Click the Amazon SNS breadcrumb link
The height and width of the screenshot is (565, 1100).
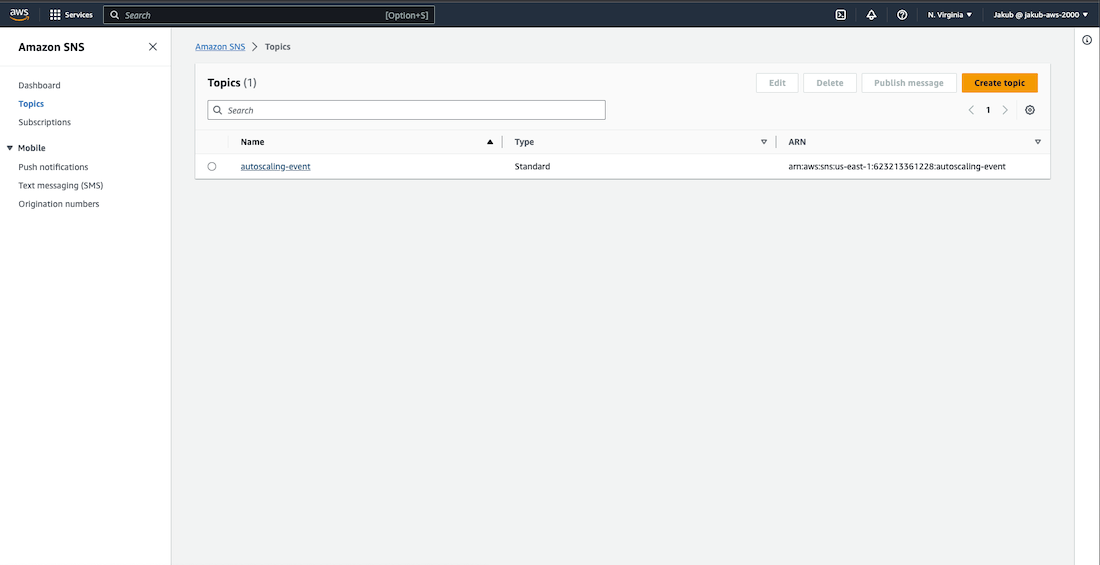(x=220, y=47)
